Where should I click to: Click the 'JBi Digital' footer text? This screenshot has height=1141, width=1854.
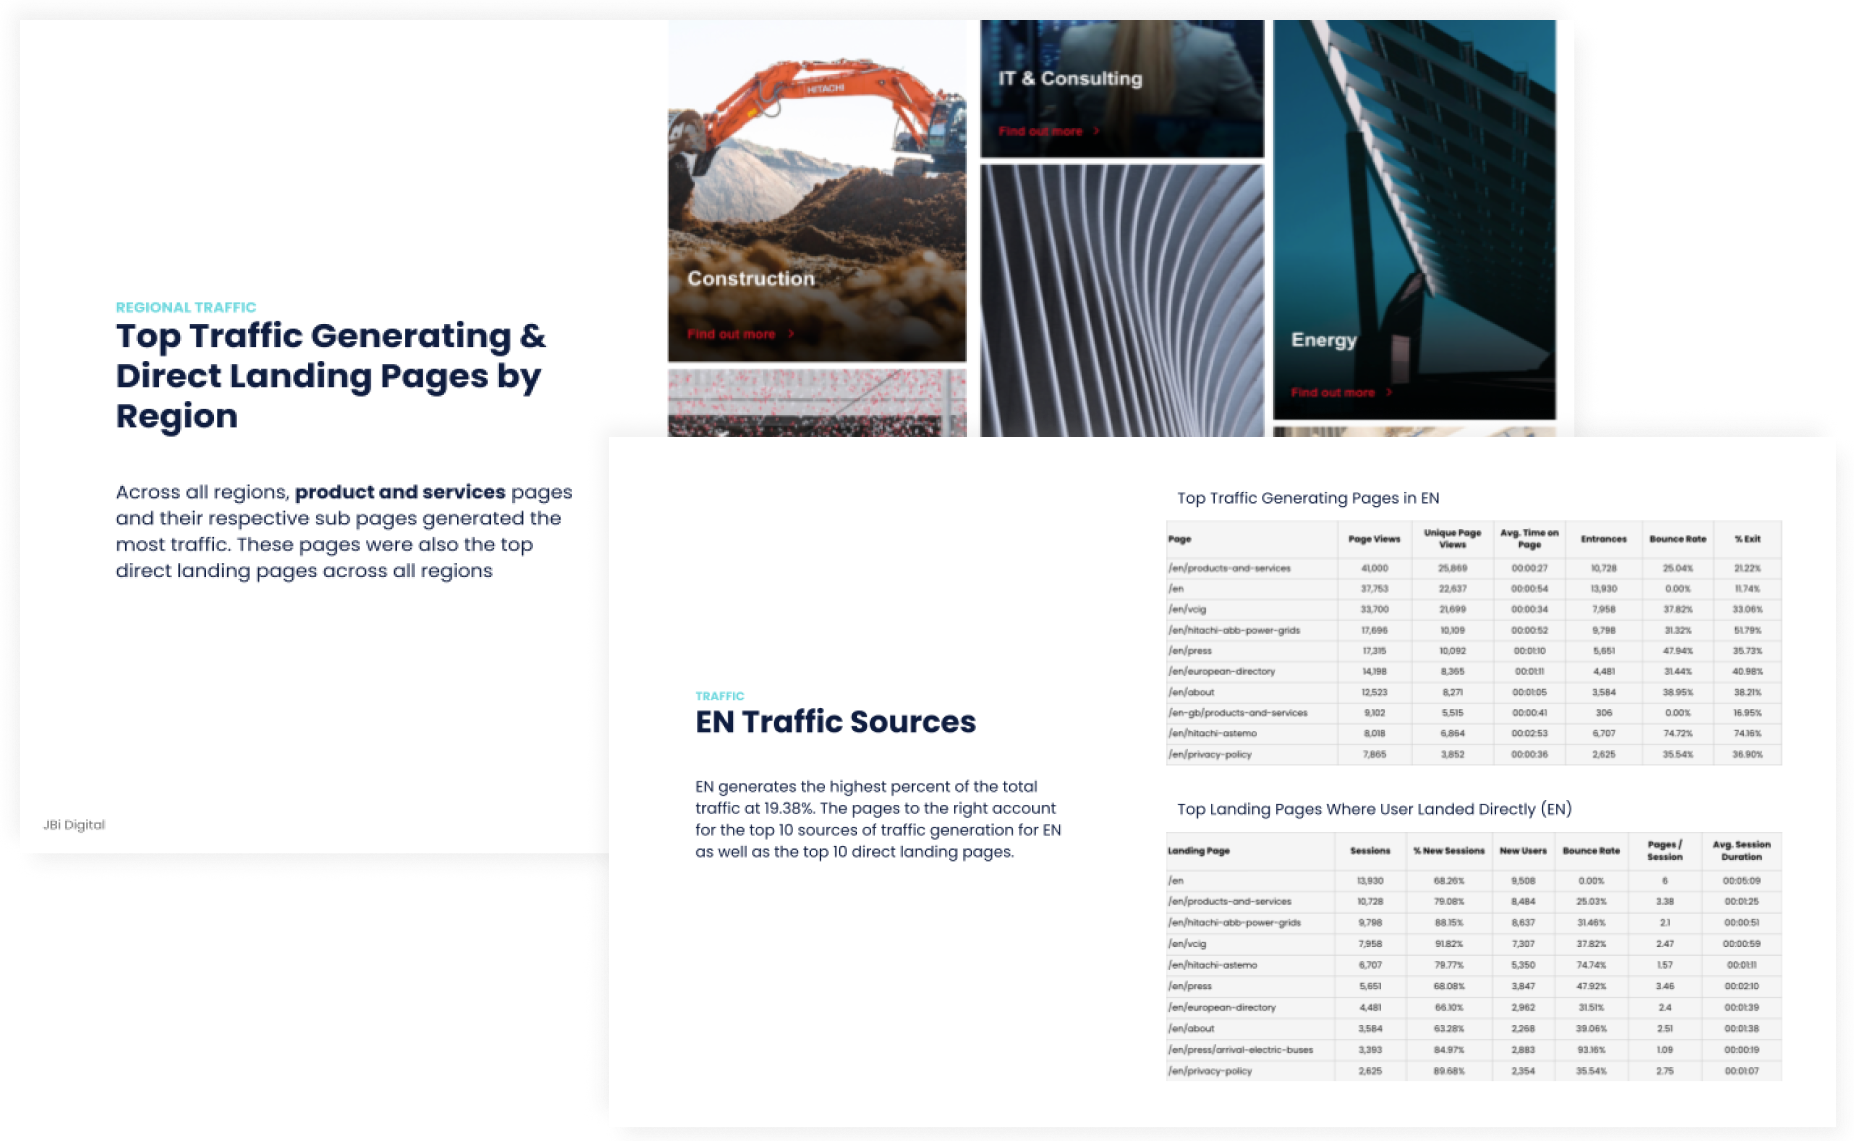point(74,824)
